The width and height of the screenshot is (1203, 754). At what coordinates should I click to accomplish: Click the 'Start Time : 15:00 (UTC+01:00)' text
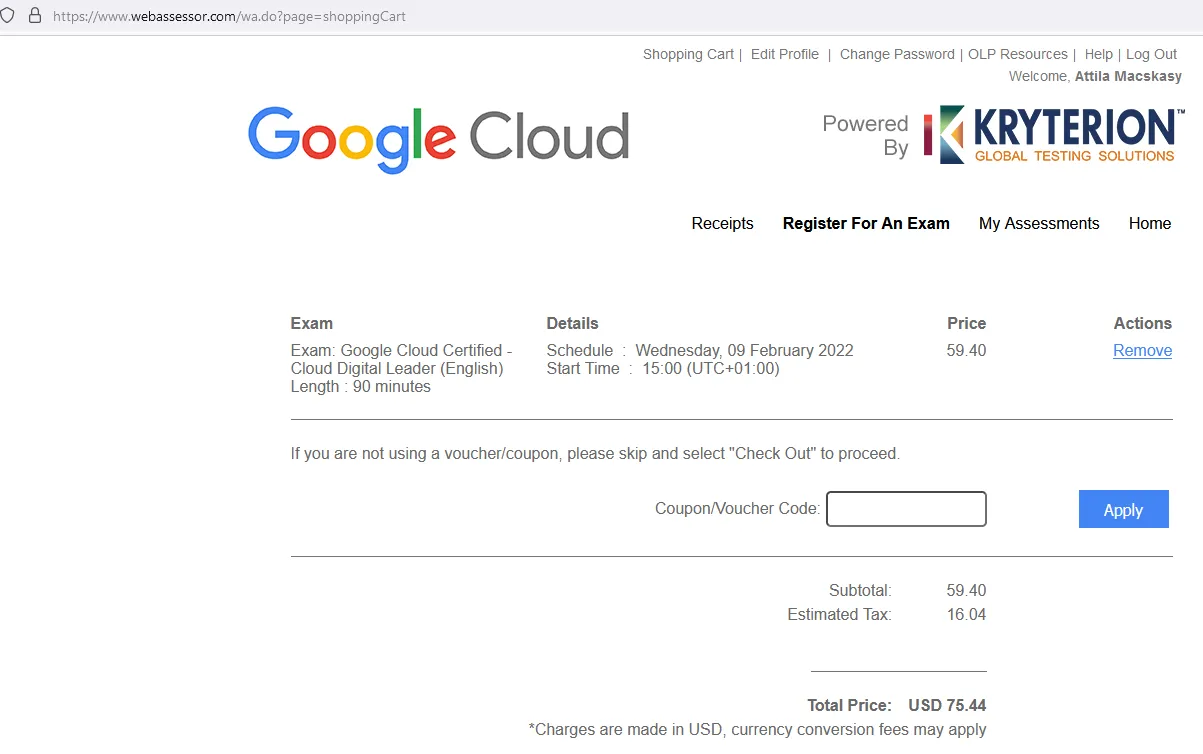(663, 368)
